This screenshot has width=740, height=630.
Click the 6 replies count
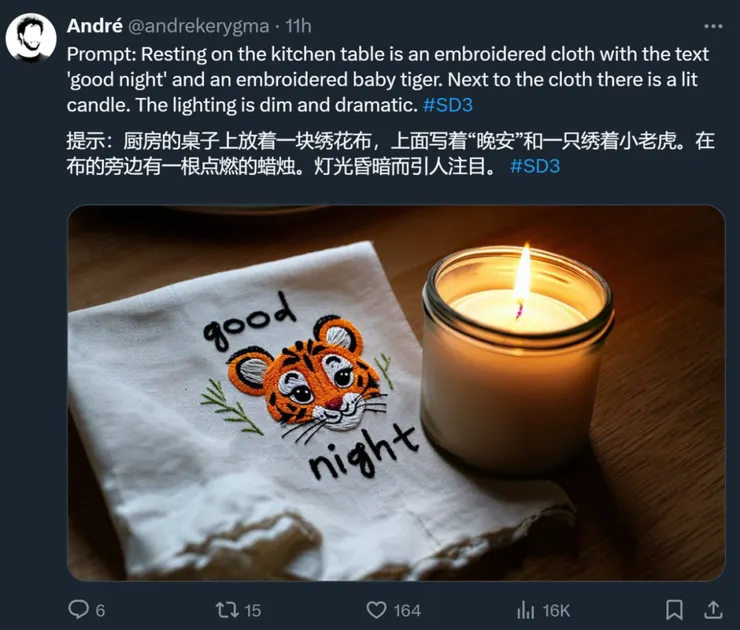[x=100, y=611]
